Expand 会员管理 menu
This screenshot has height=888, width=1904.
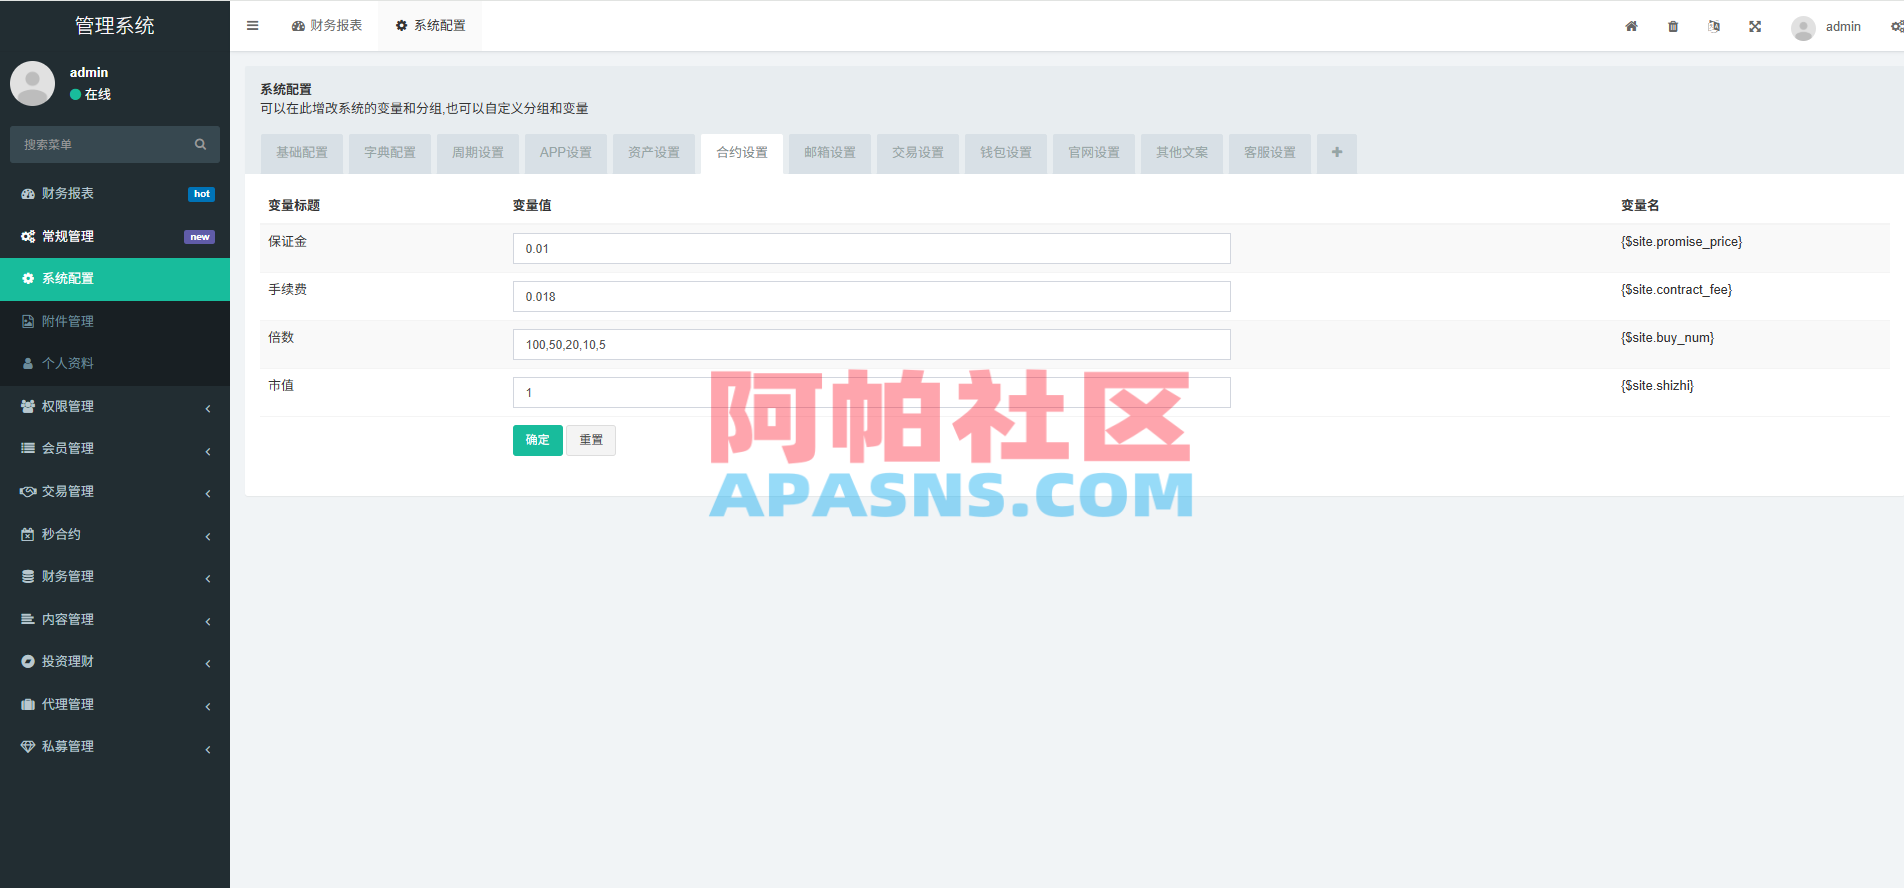tap(115, 448)
